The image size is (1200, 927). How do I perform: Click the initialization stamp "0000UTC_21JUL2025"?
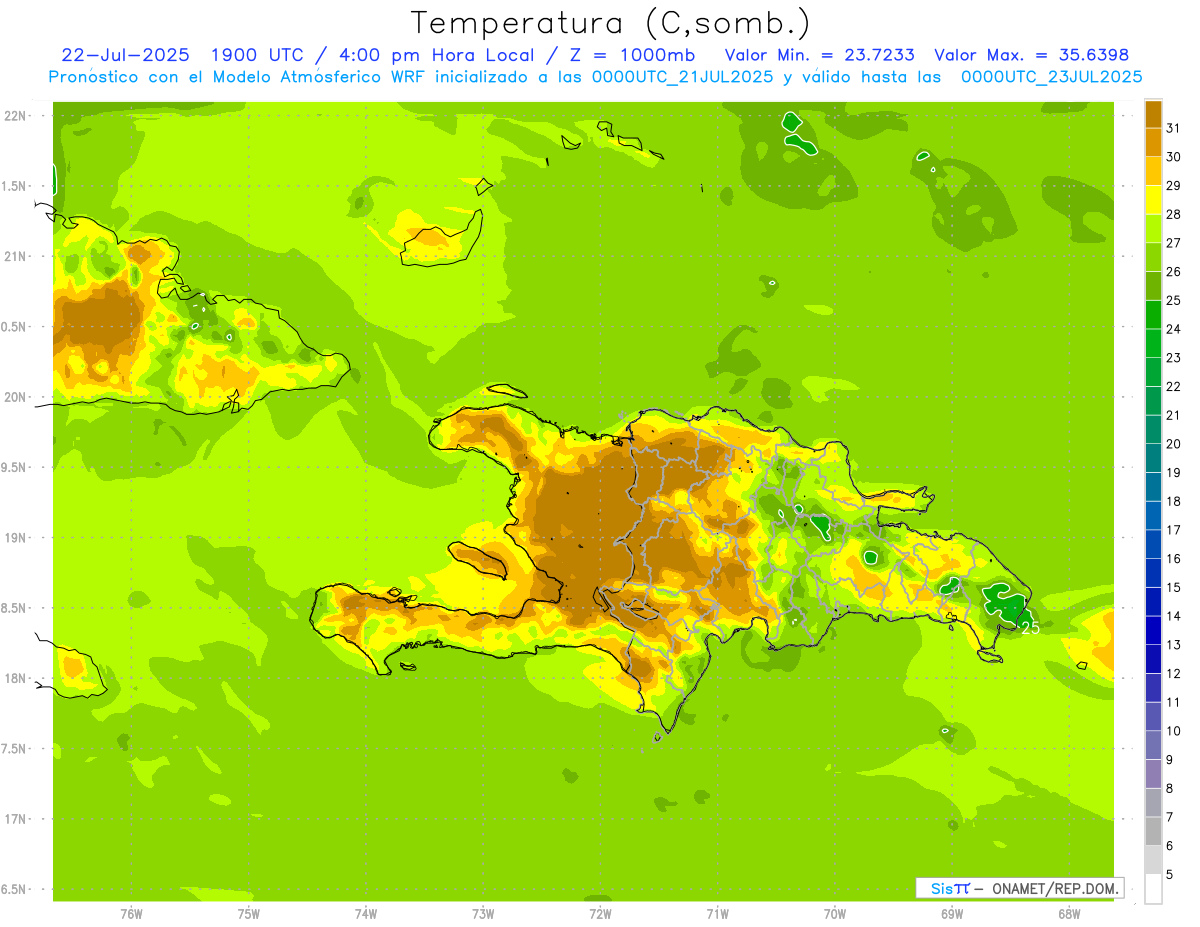(683, 77)
